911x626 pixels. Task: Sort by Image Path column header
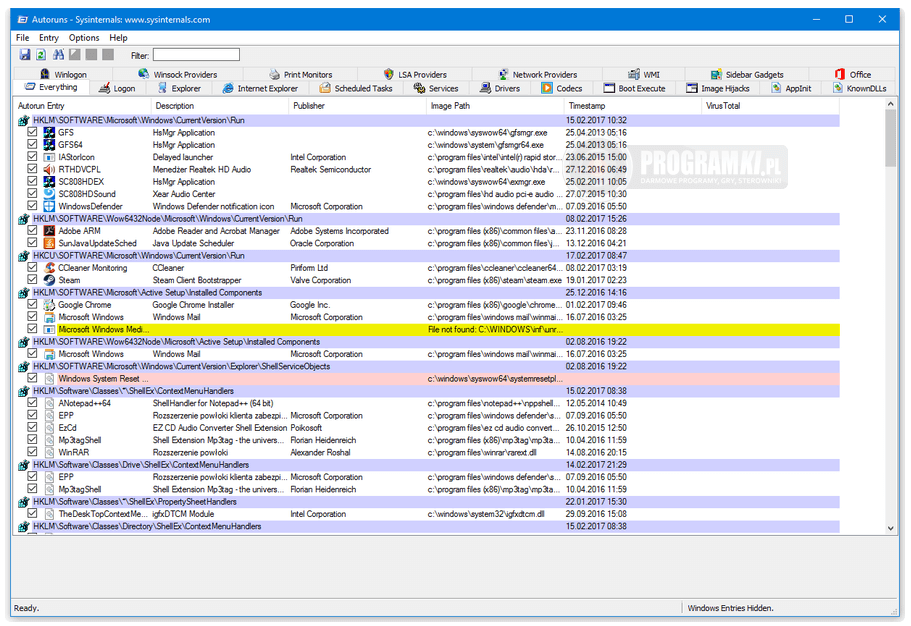tap(495, 106)
